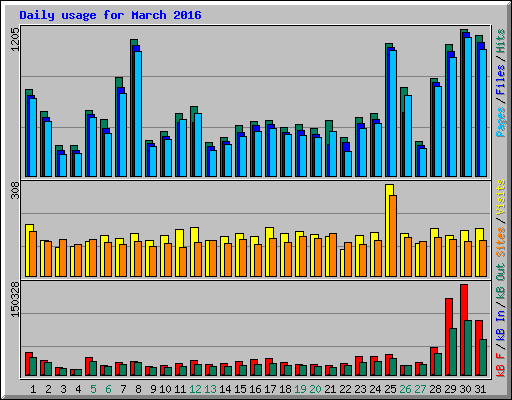Select the day 29 red kB bar

(x=448, y=337)
